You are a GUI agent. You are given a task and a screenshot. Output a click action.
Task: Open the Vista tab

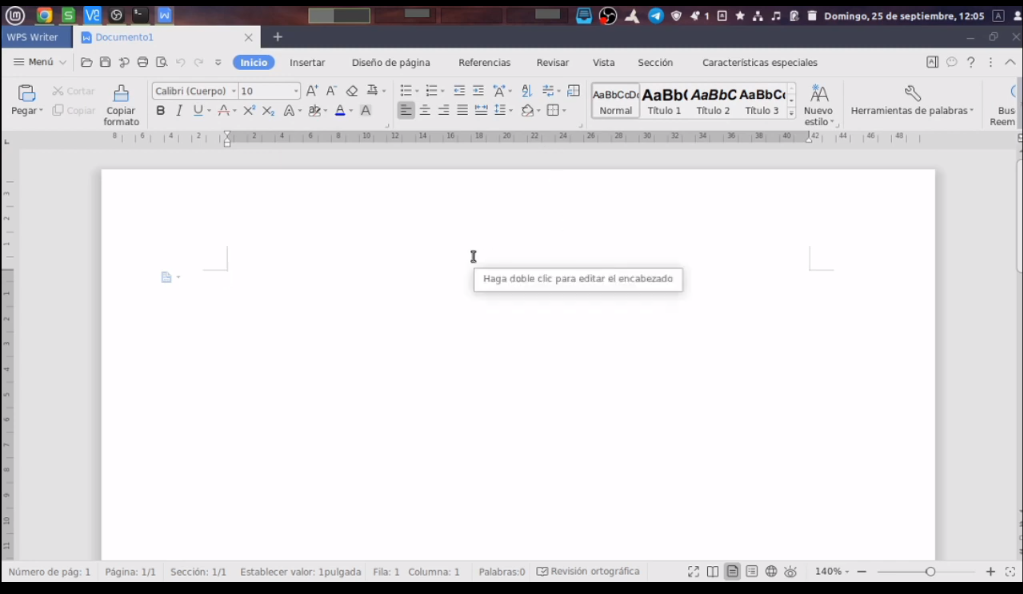[x=603, y=63]
